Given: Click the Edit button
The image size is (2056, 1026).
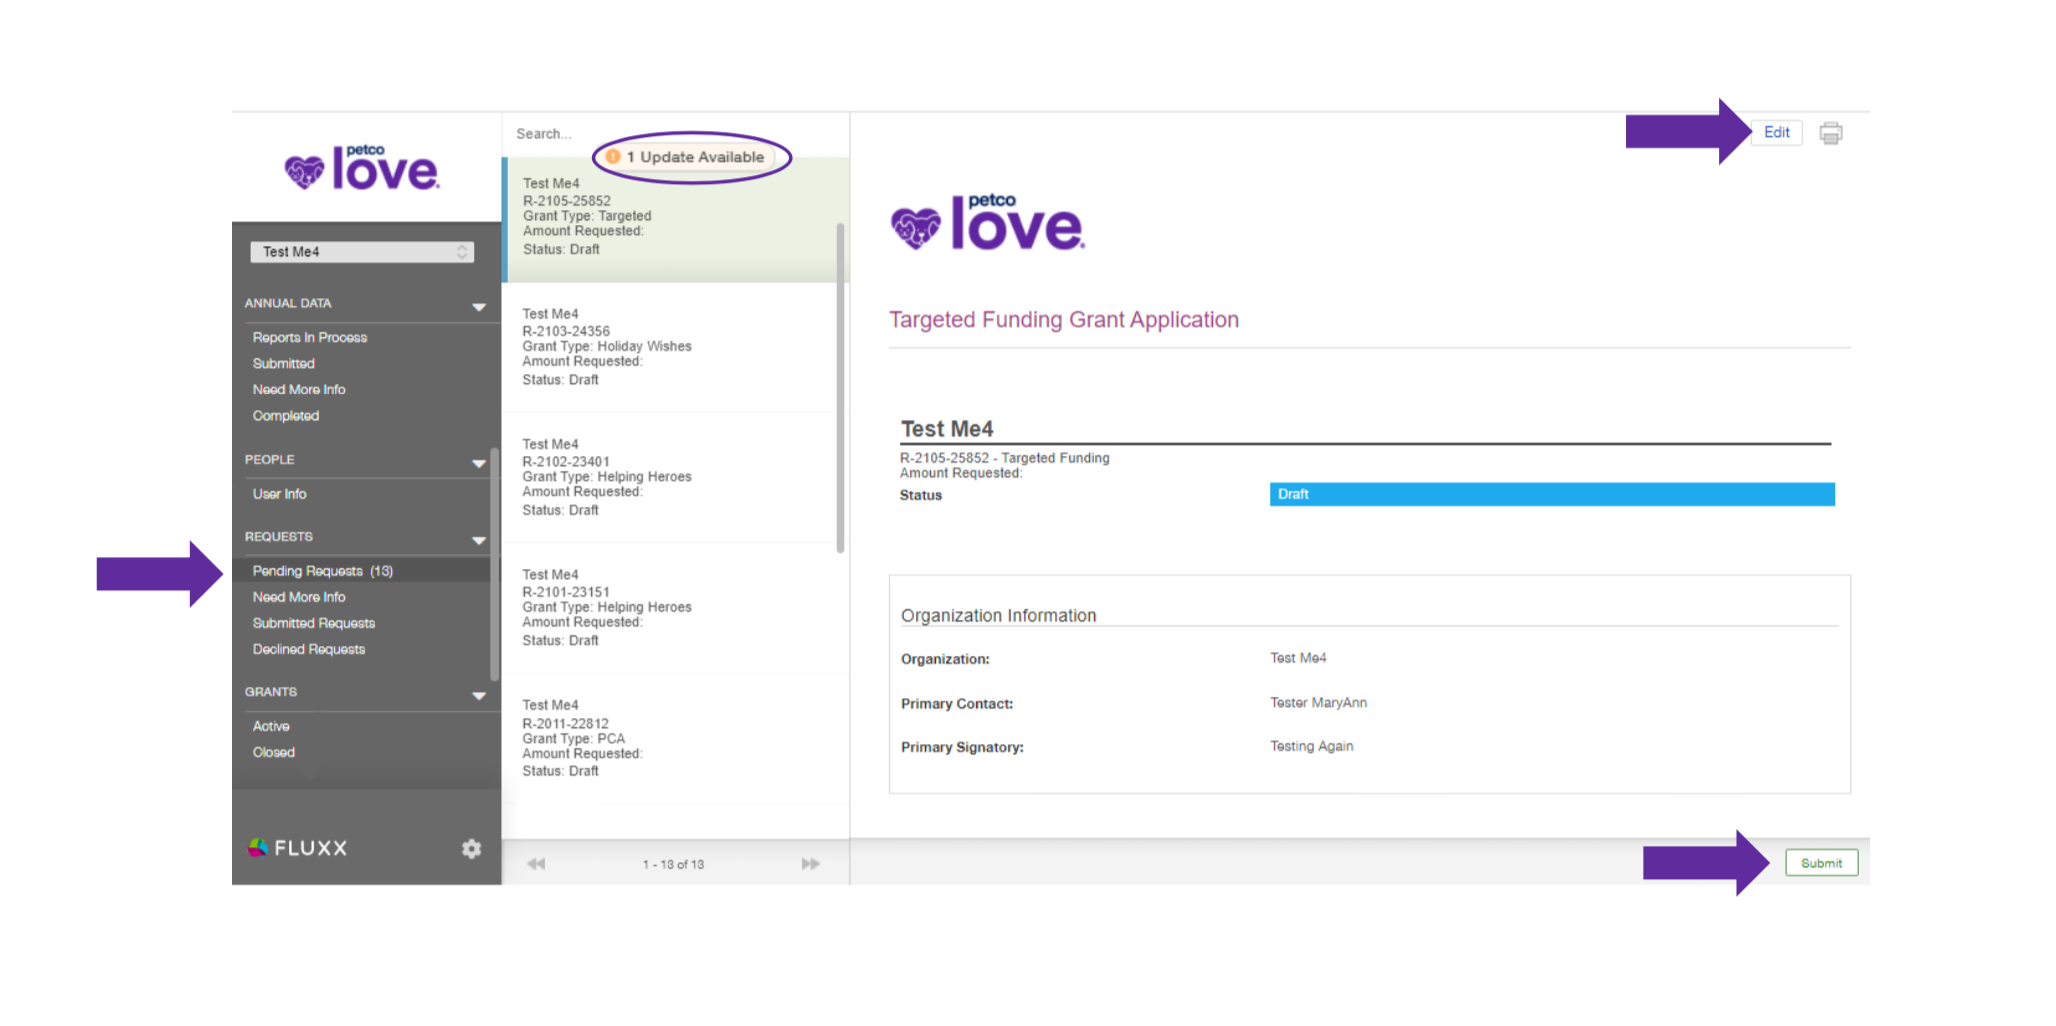Looking at the screenshot, I should pyautogui.click(x=1776, y=133).
